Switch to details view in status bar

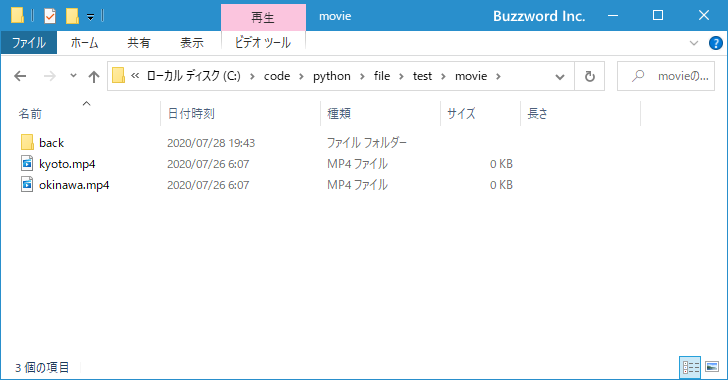point(690,367)
